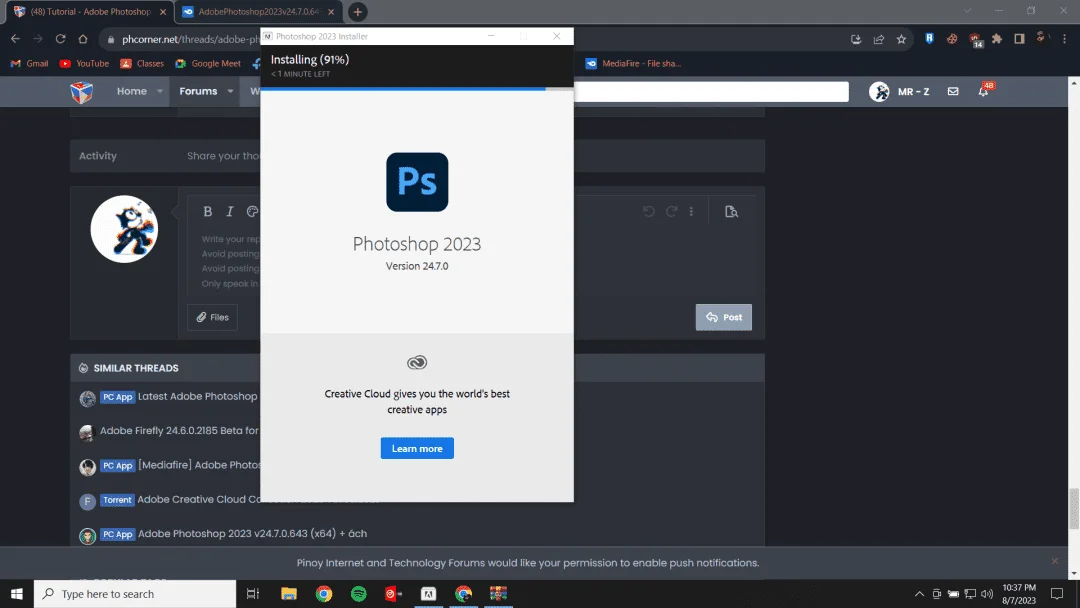Screen dimensions: 1080x608
Task: Click the Post reply button
Action: click(x=723, y=317)
